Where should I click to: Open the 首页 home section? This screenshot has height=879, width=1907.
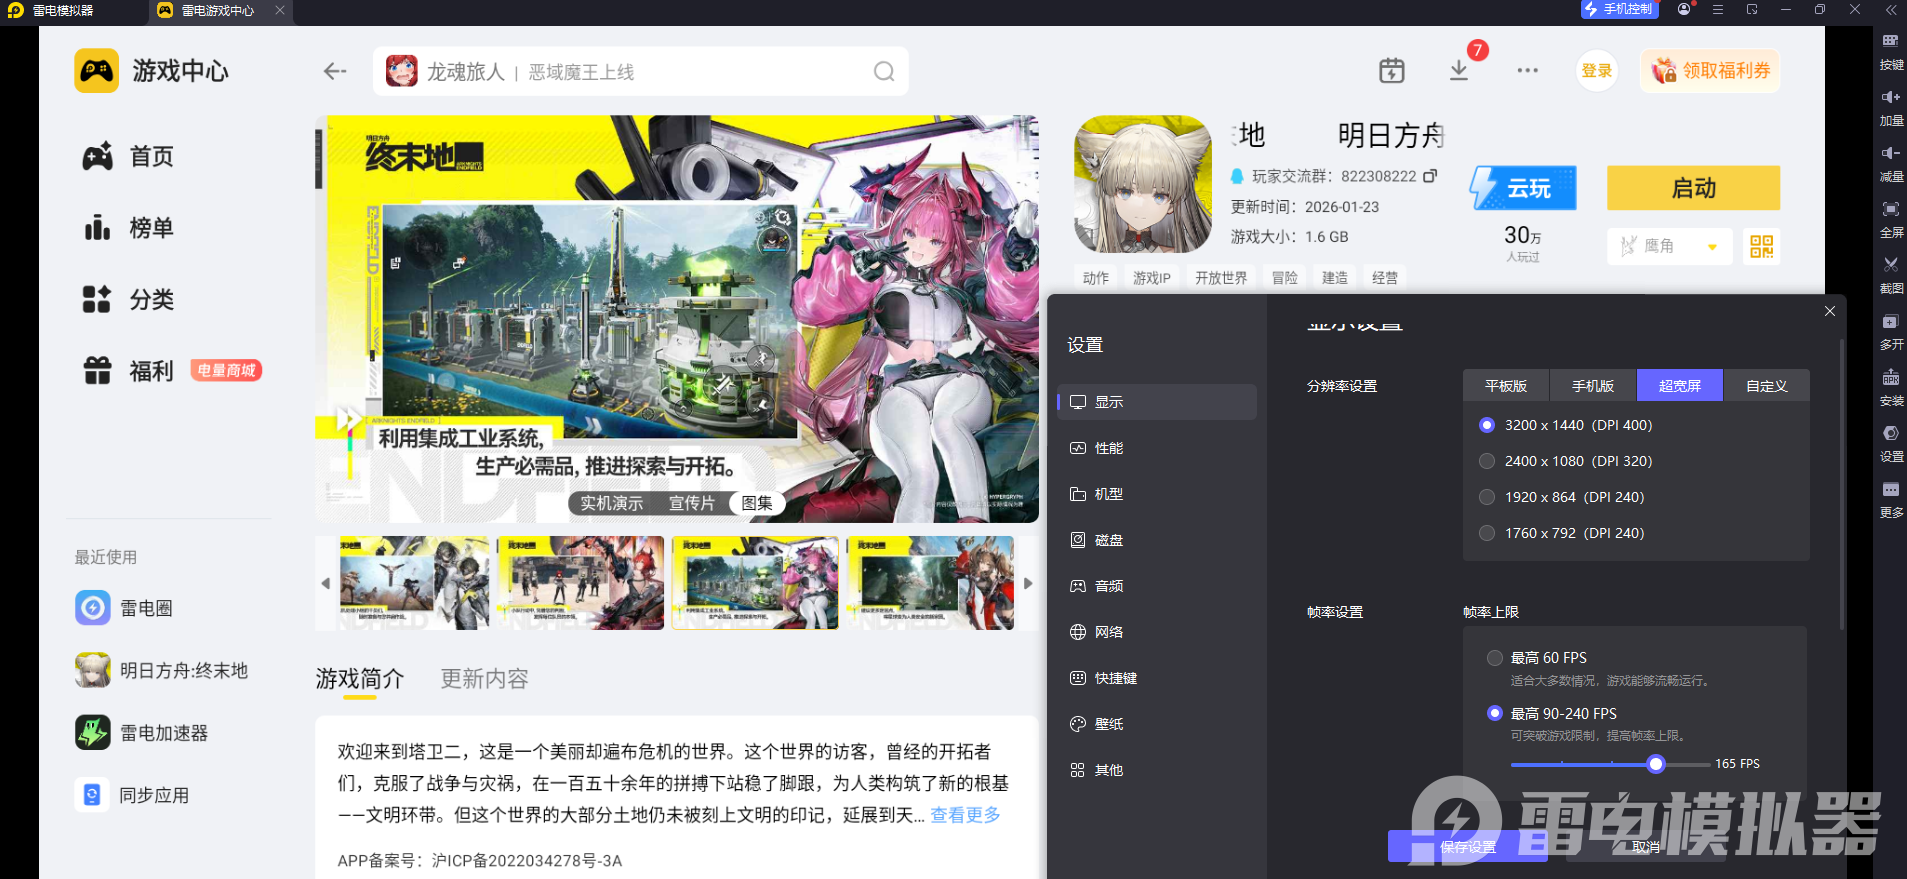pos(128,156)
